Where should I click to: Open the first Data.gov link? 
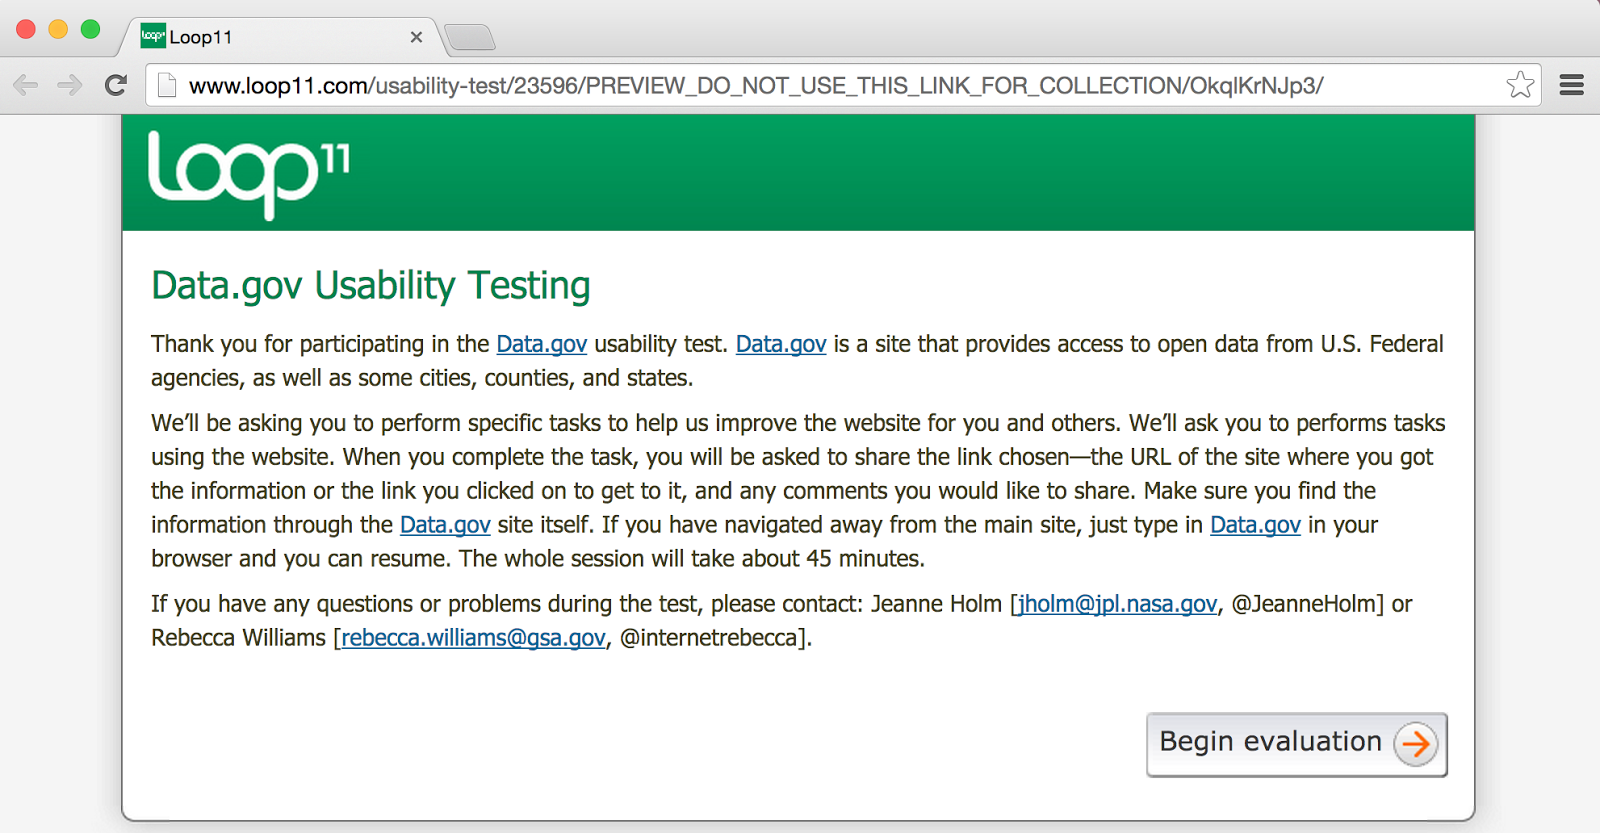541,344
